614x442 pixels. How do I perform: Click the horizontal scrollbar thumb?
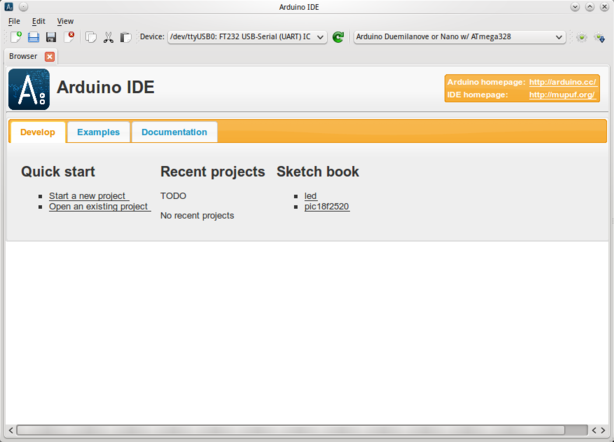(x=291, y=430)
